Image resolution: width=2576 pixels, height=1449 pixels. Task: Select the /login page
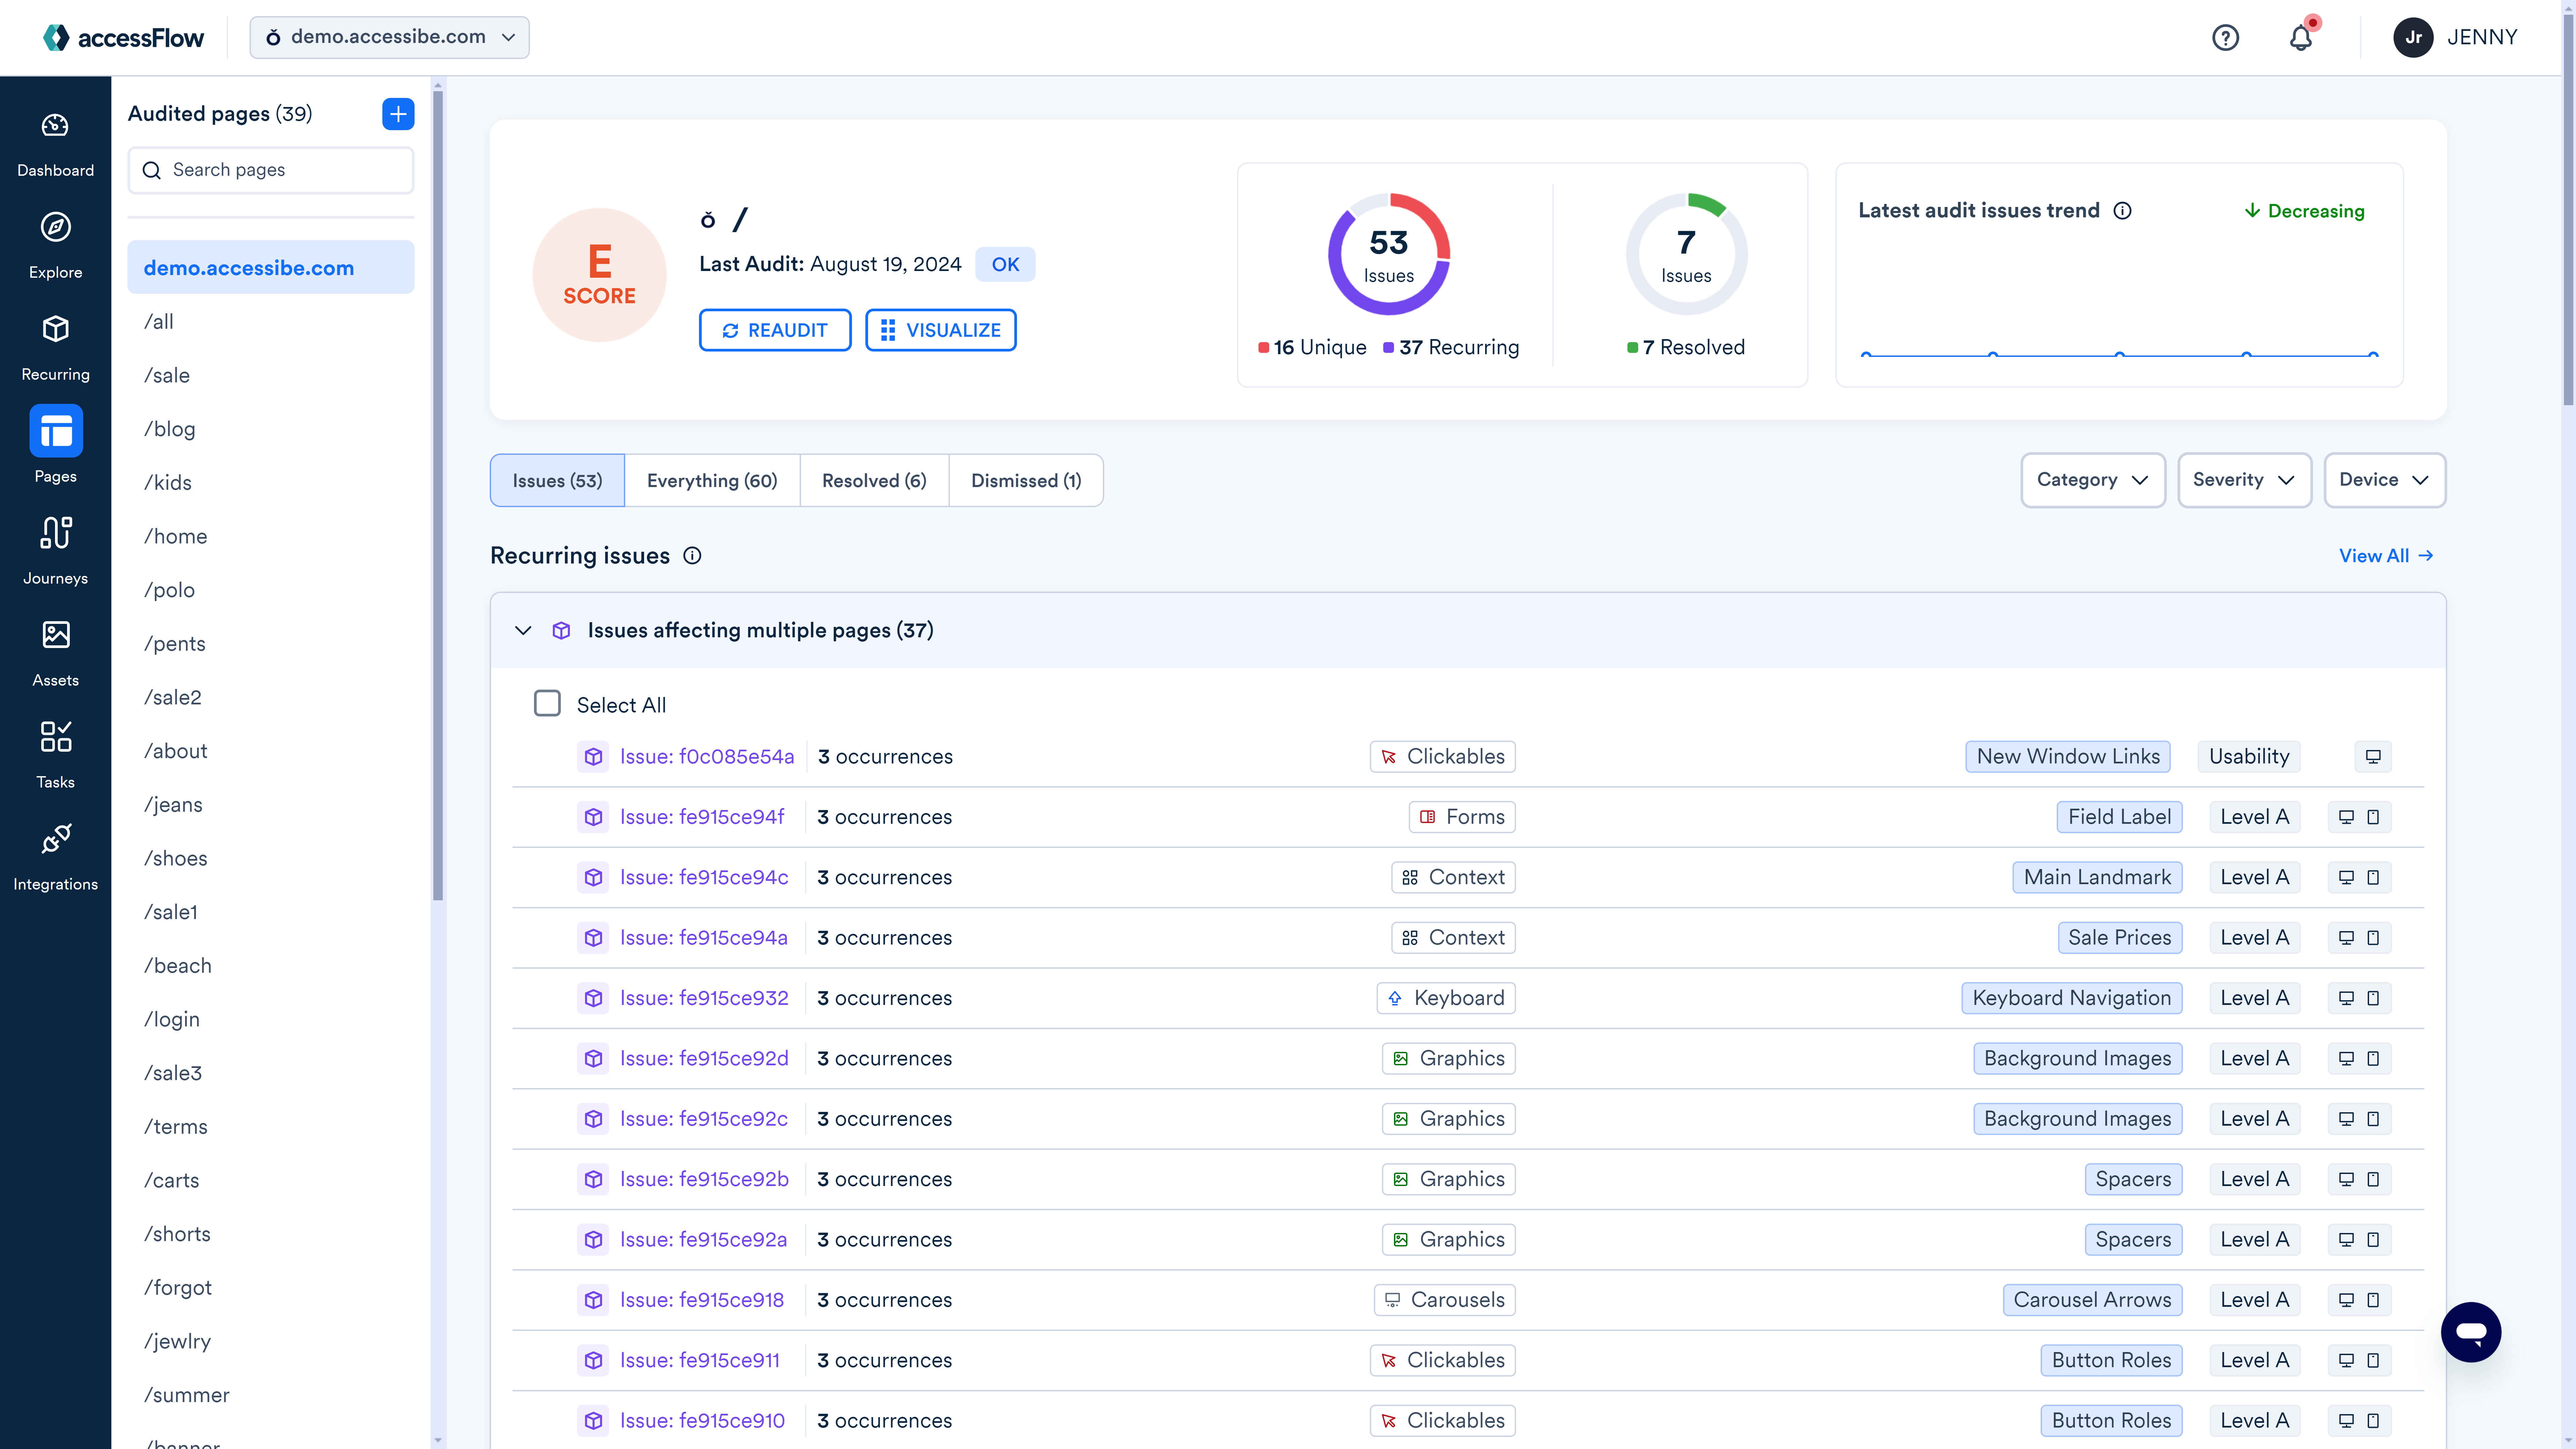pyautogui.click(x=271, y=1020)
